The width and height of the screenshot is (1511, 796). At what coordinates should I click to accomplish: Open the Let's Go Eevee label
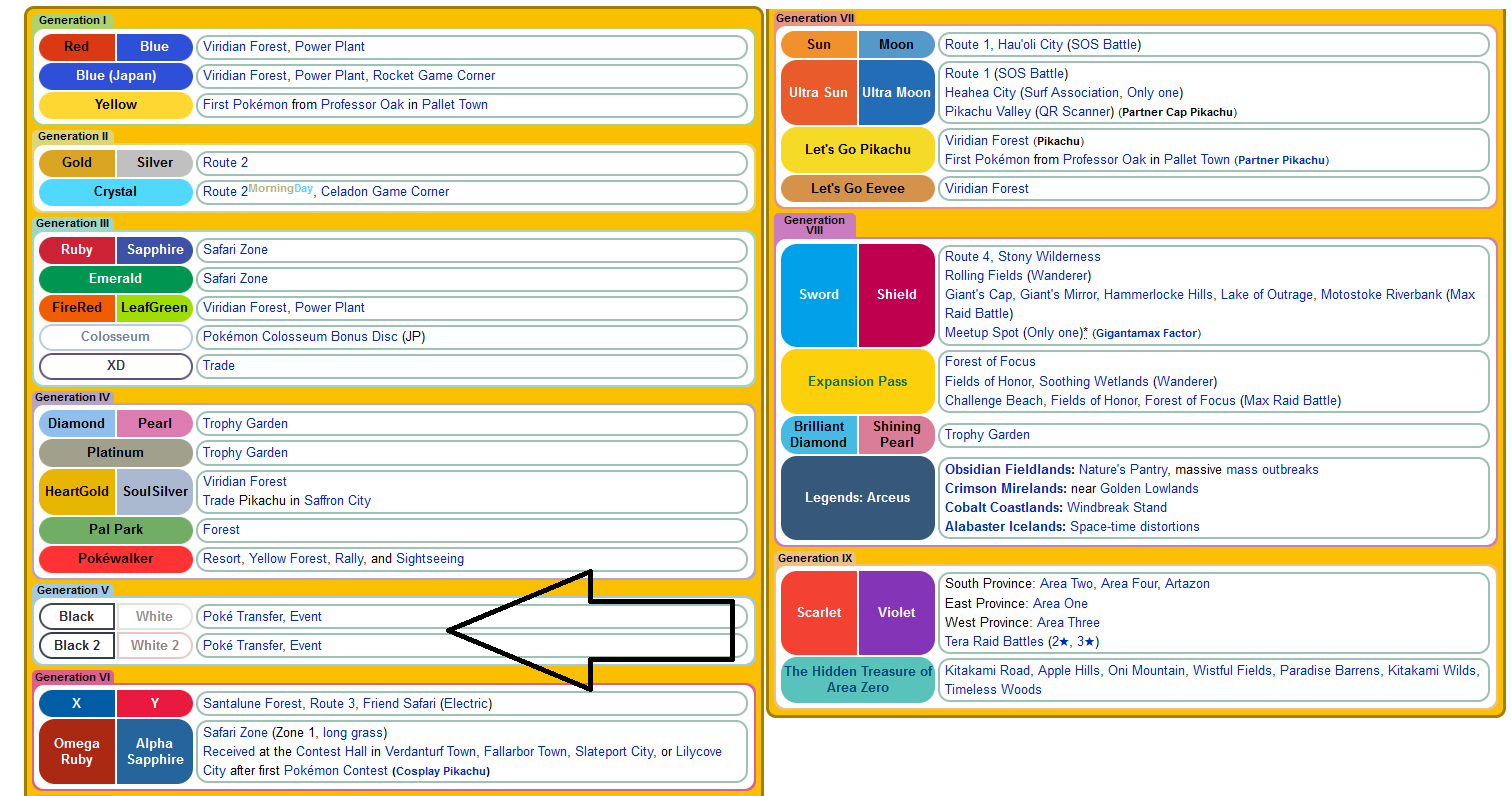[x=858, y=189]
